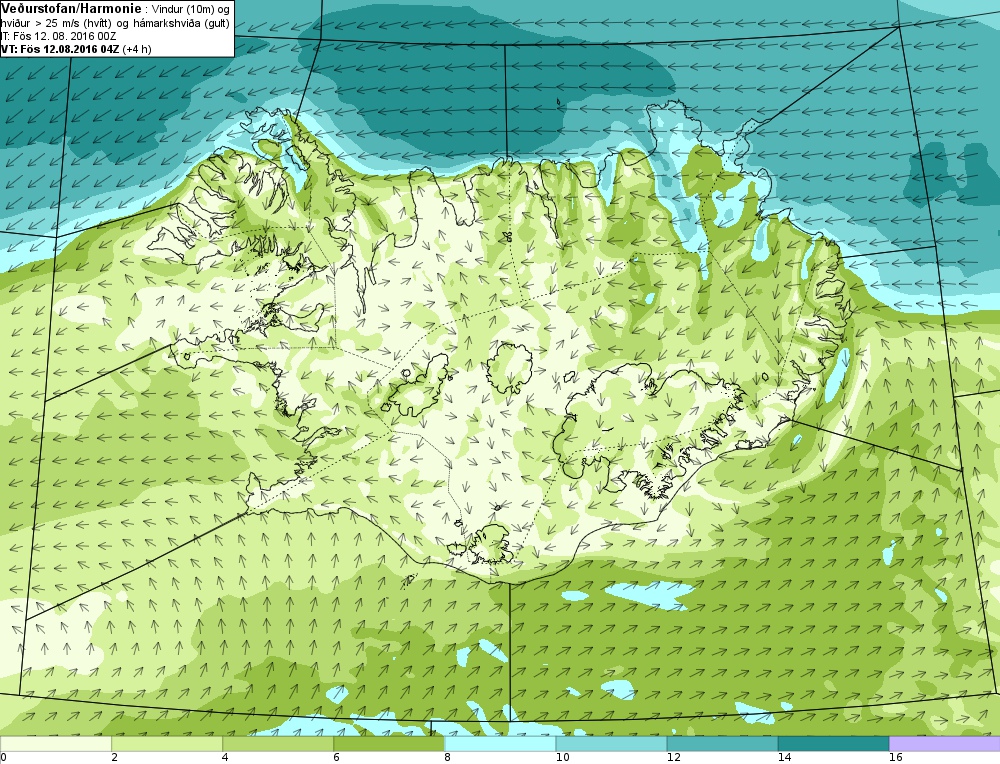Image resolution: width=1000 pixels, height=764 pixels.
Task: Click the legend scale label '2'
Action: click(114, 758)
